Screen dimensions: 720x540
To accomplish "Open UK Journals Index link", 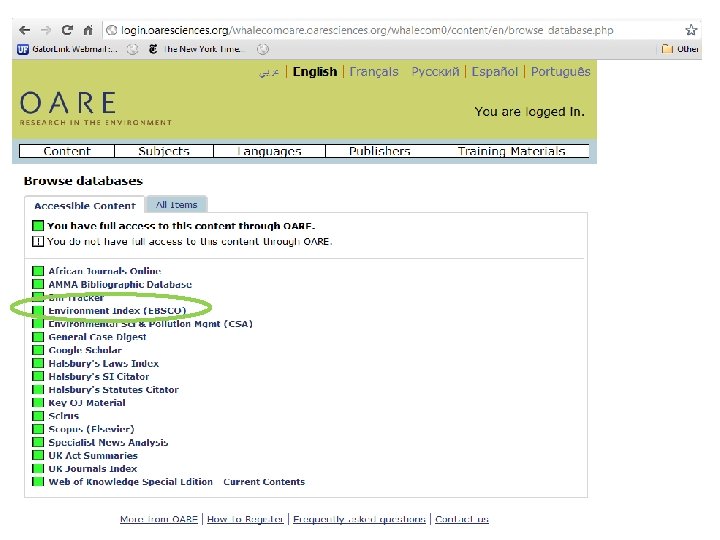I will (x=93, y=469).
